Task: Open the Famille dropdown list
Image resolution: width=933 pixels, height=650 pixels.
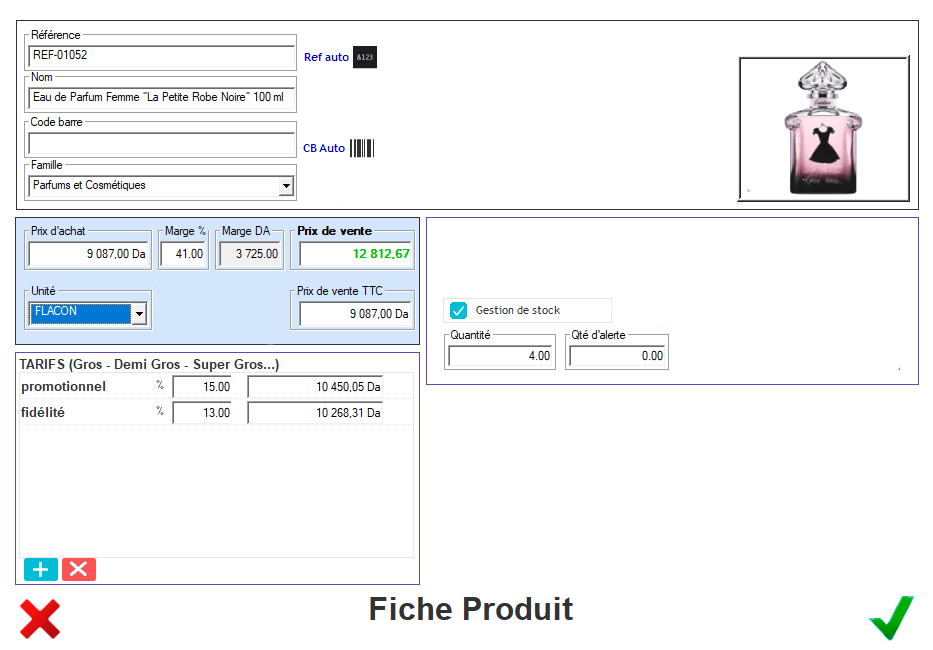Action: tap(286, 186)
